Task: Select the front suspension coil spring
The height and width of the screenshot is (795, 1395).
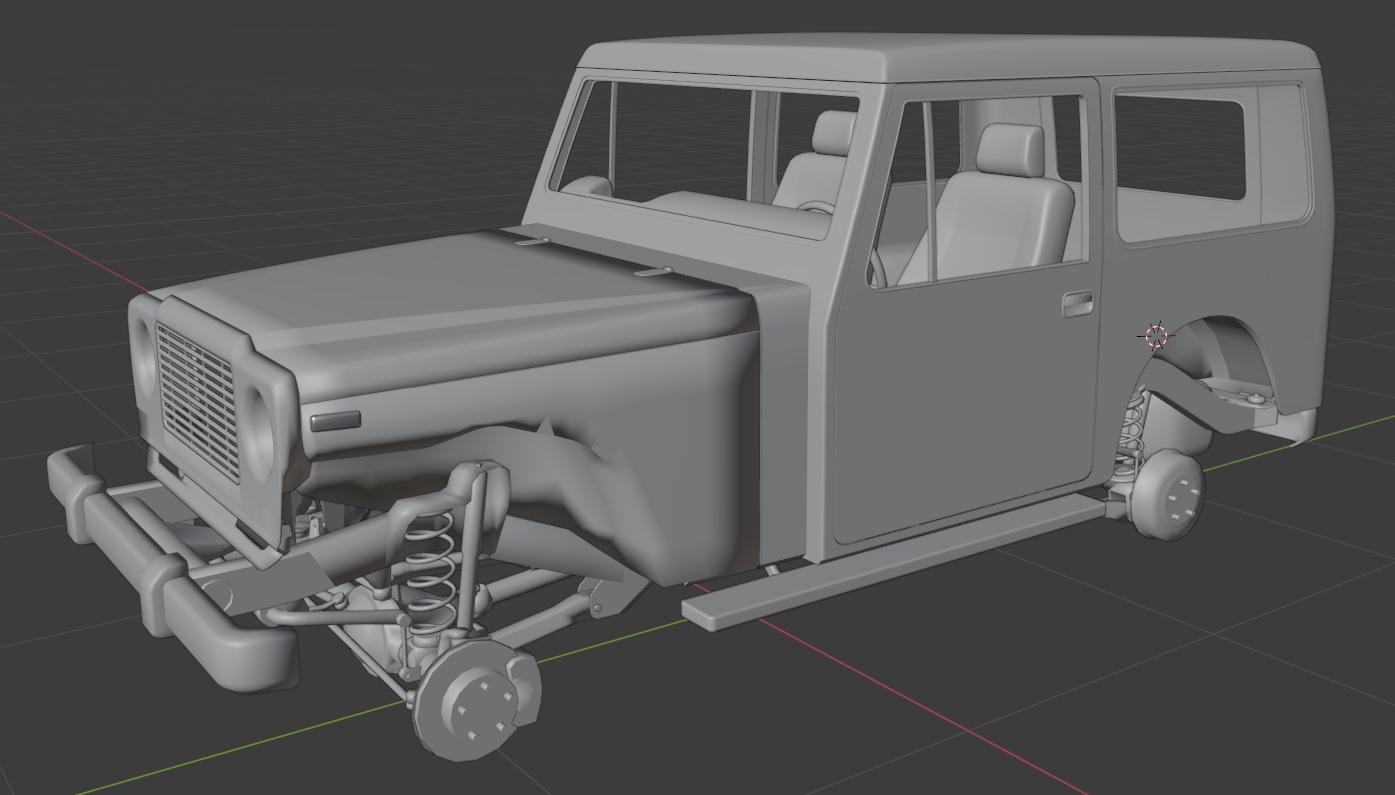Action: (x=432, y=573)
